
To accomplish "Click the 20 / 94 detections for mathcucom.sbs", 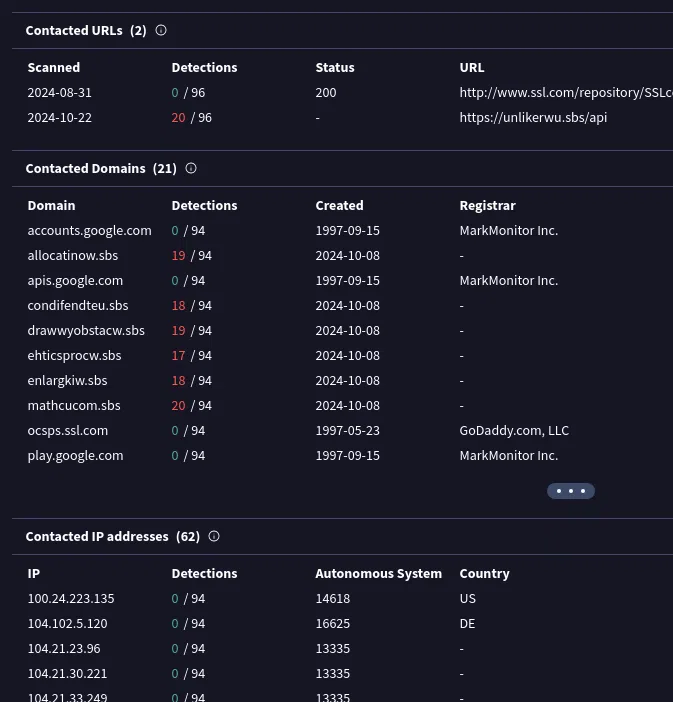I will pyautogui.click(x=192, y=406).
